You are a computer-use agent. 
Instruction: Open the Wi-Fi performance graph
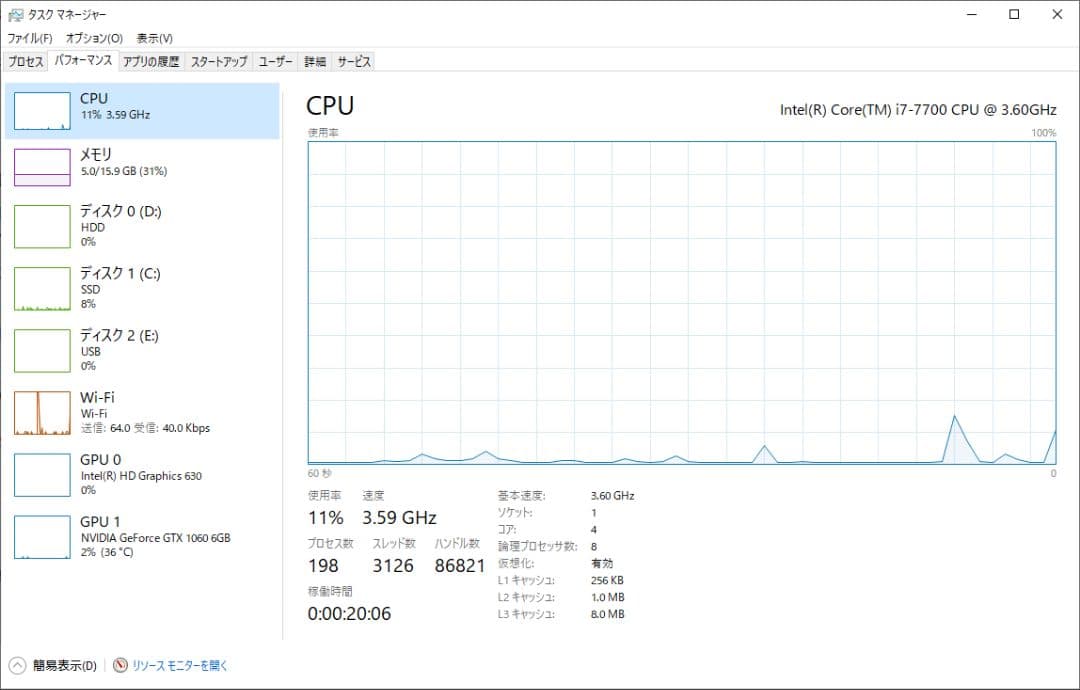point(42,413)
